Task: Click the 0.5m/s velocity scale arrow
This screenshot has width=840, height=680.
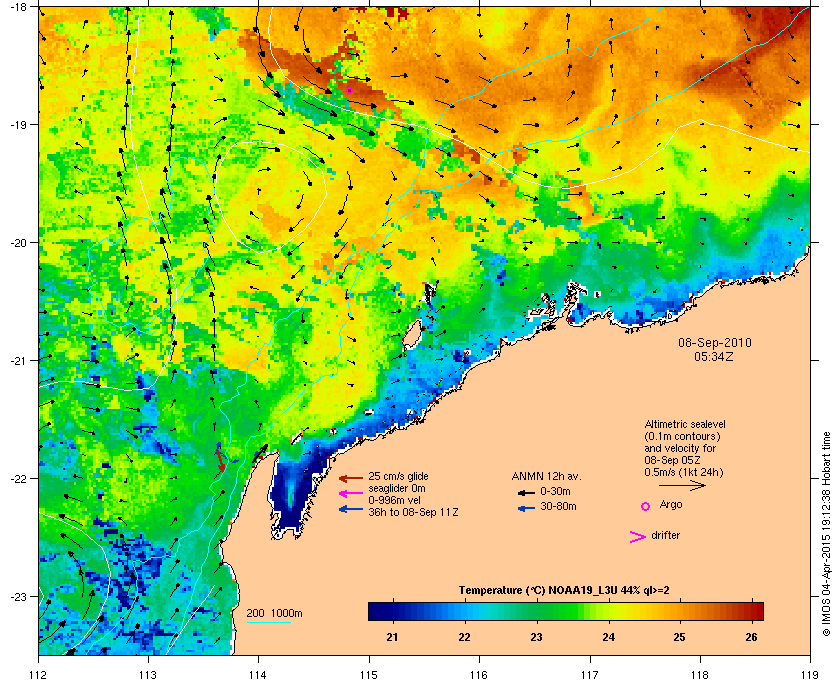Action: [682, 486]
